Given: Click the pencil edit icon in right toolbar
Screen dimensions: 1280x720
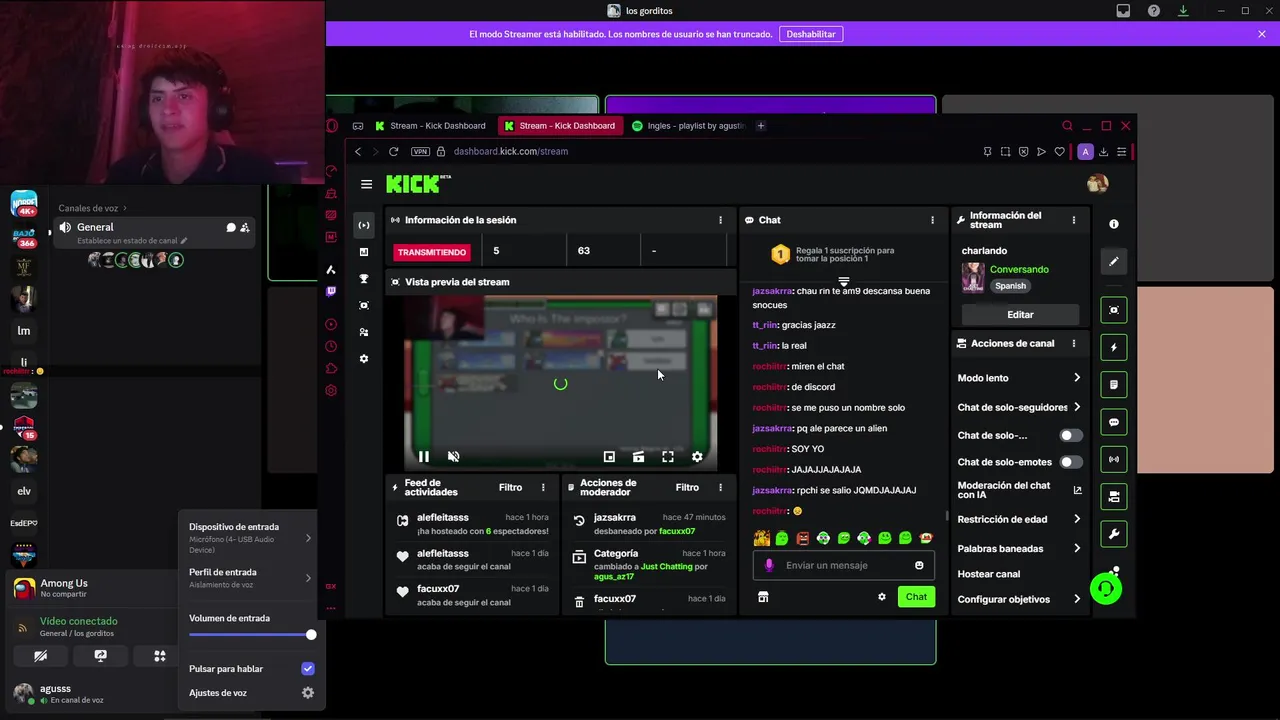Looking at the screenshot, I should click(x=1114, y=261).
